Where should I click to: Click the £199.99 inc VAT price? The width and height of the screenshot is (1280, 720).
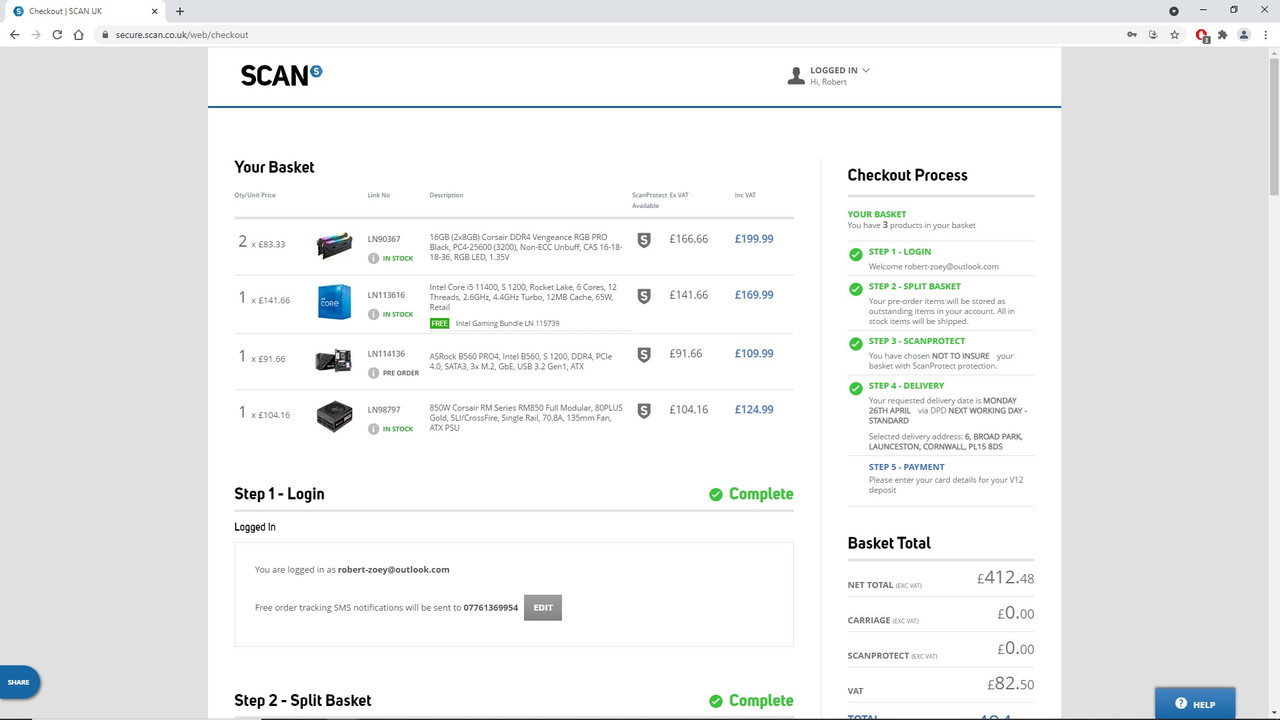pos(754,239)
